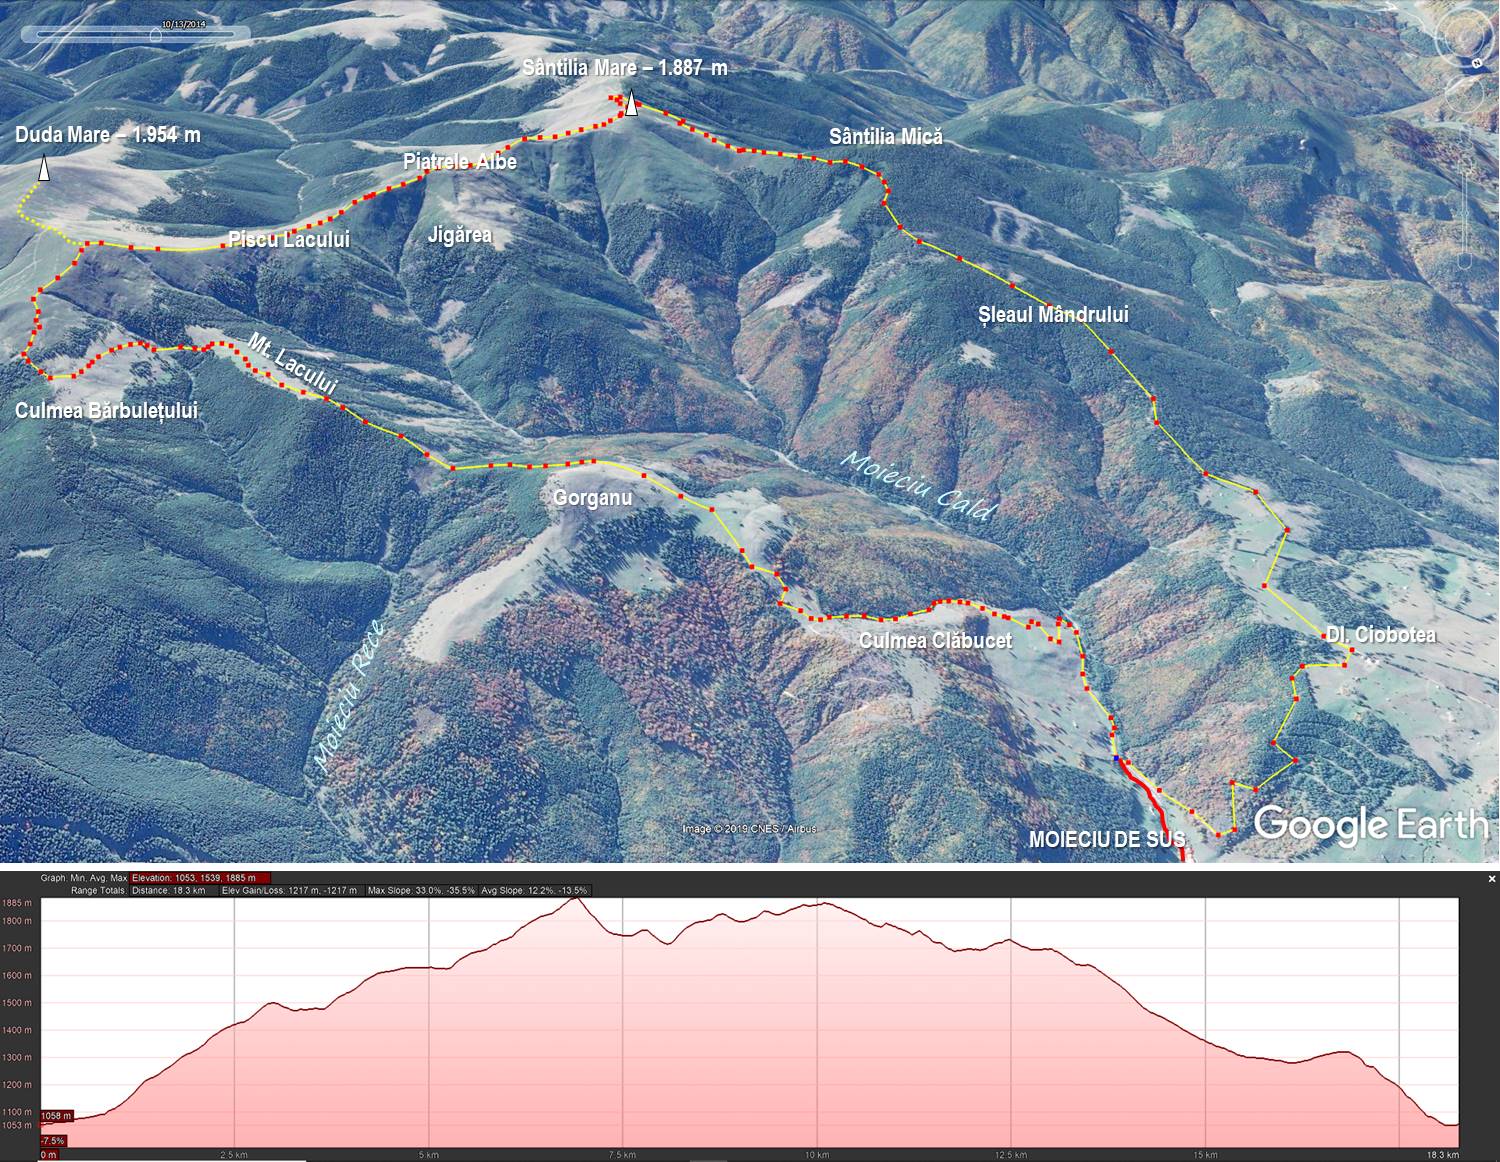The height and width of the screenshot is (1162, 1500).
Task: Click the Distance 18.3 km range total
Action: 169,890
